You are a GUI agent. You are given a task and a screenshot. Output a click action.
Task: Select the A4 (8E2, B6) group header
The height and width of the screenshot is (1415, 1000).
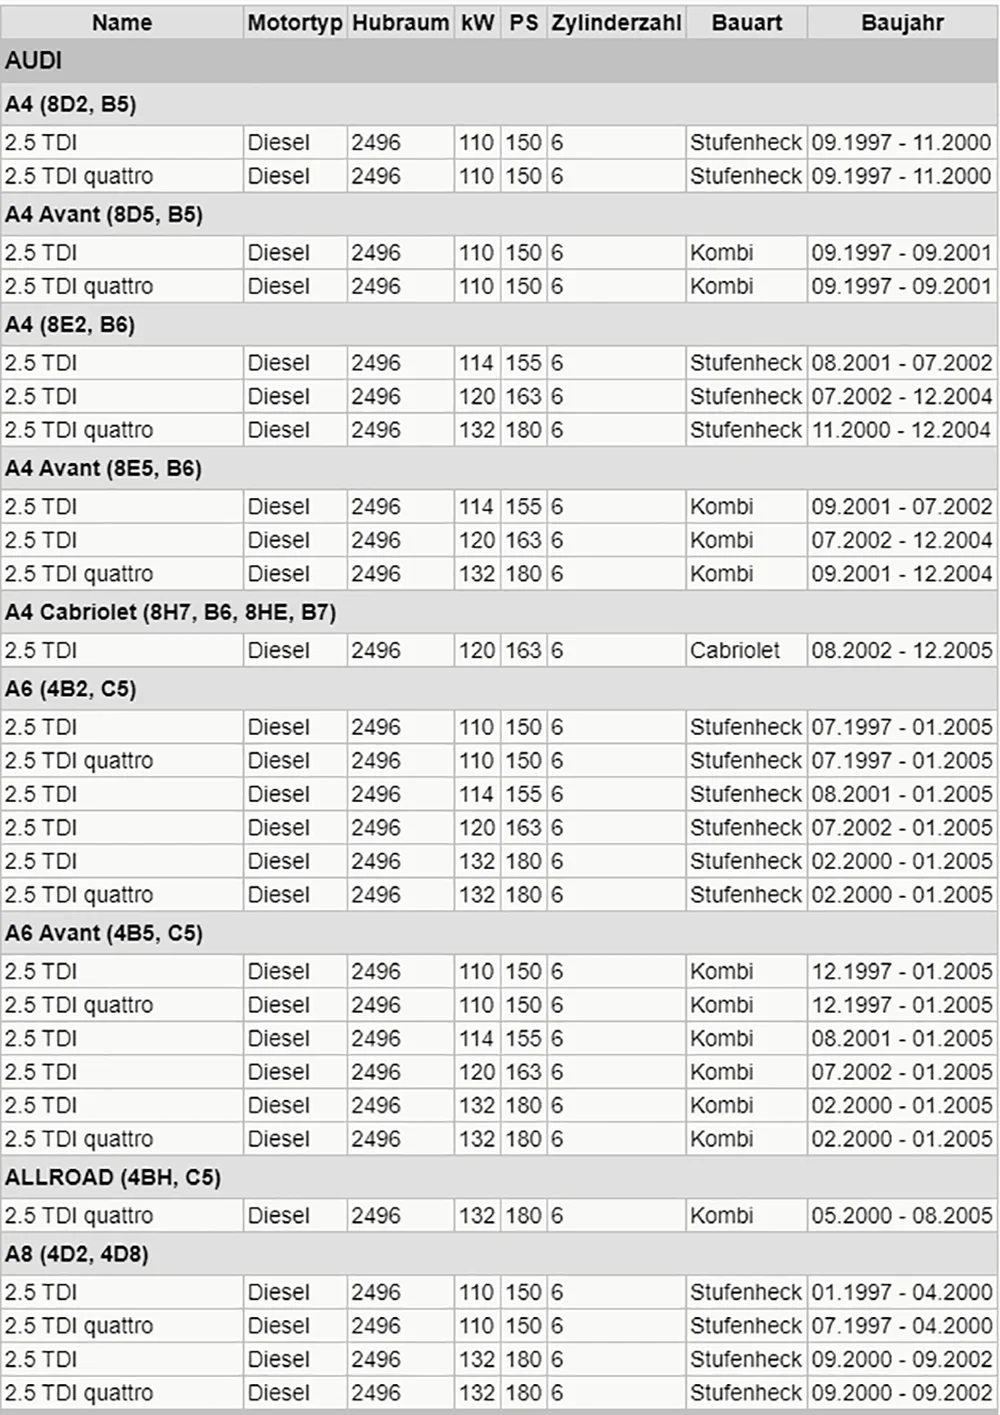499,324
